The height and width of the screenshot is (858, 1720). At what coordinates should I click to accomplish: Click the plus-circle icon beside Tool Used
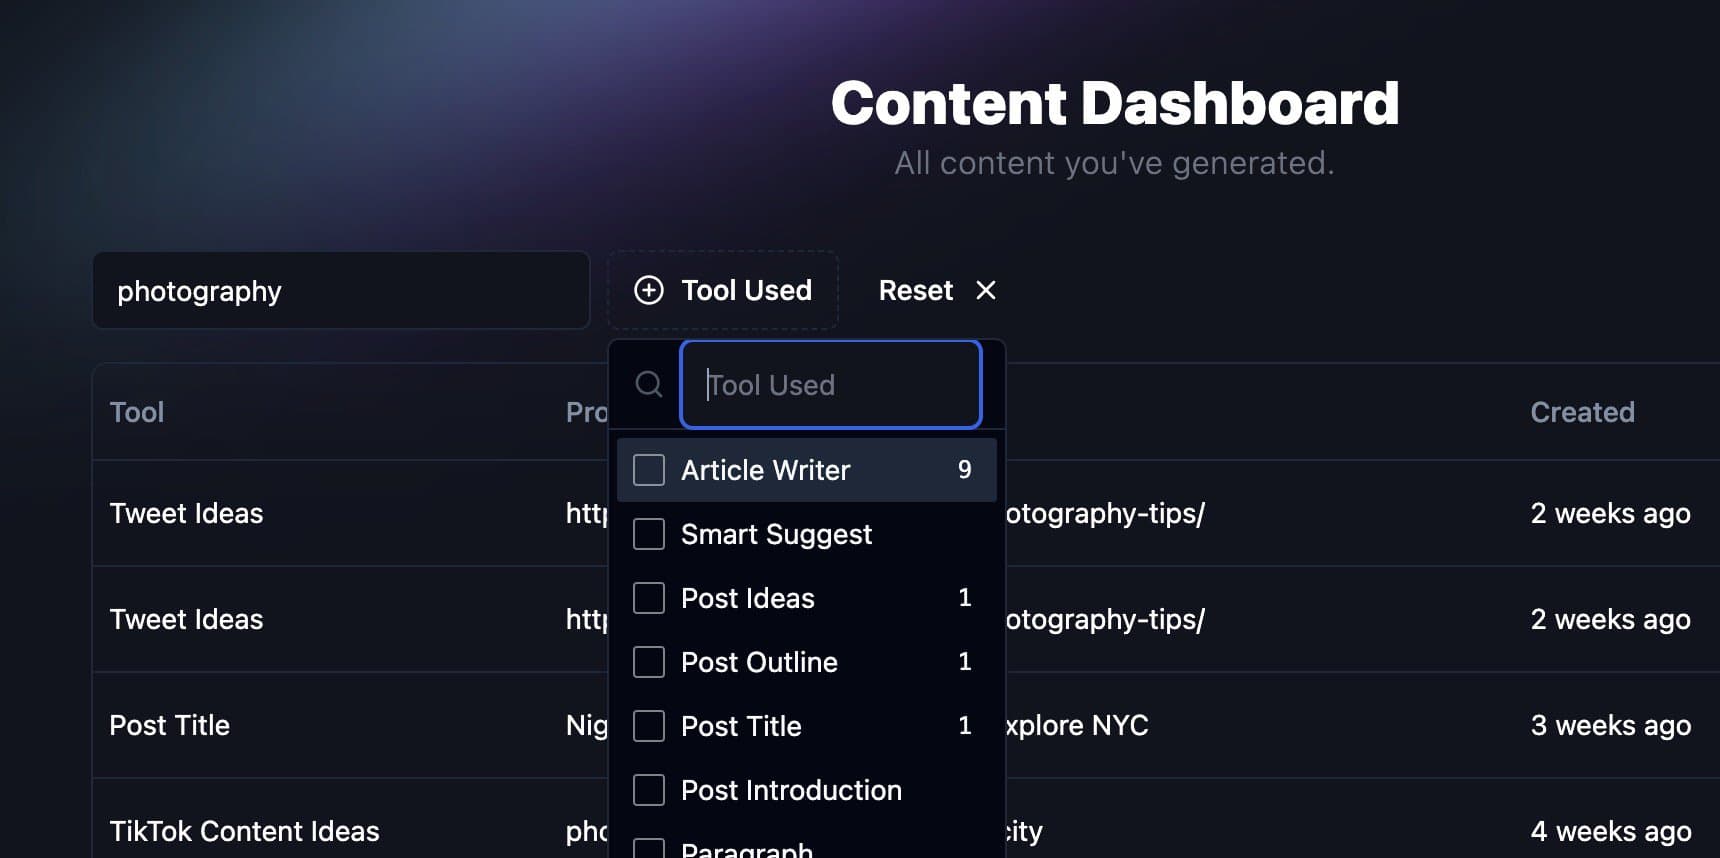(649, 290)
